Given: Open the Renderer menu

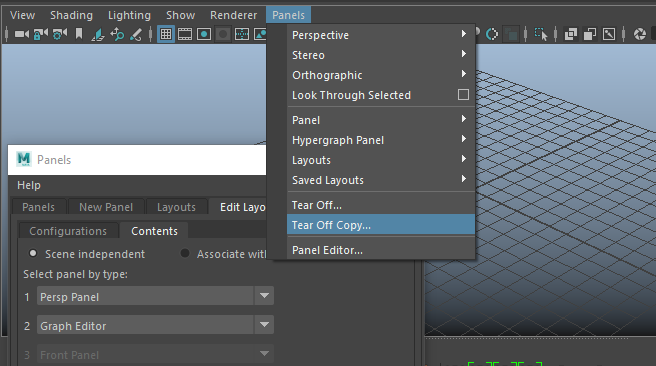Looking at the screenshot, I should (233, 15).
